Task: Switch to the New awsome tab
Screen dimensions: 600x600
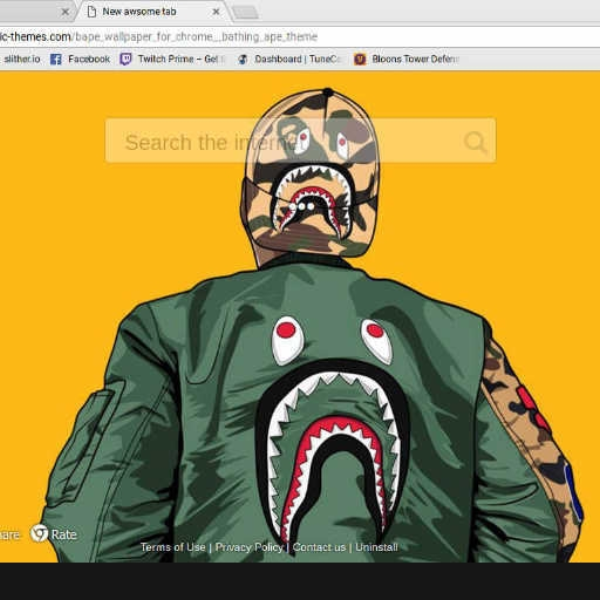Action: point(153,11)
